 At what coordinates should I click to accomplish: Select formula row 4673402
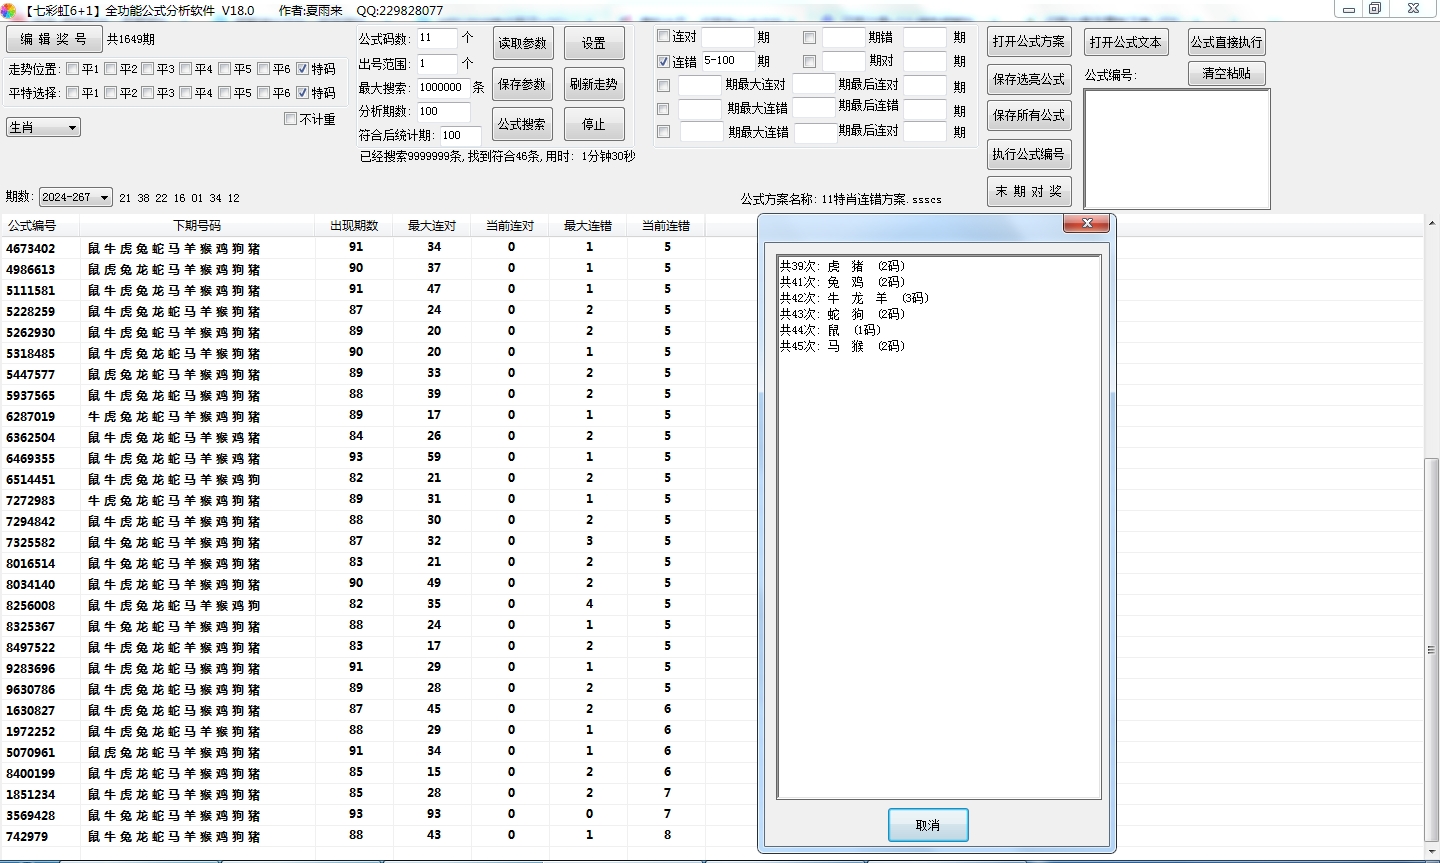click(31, 248)
